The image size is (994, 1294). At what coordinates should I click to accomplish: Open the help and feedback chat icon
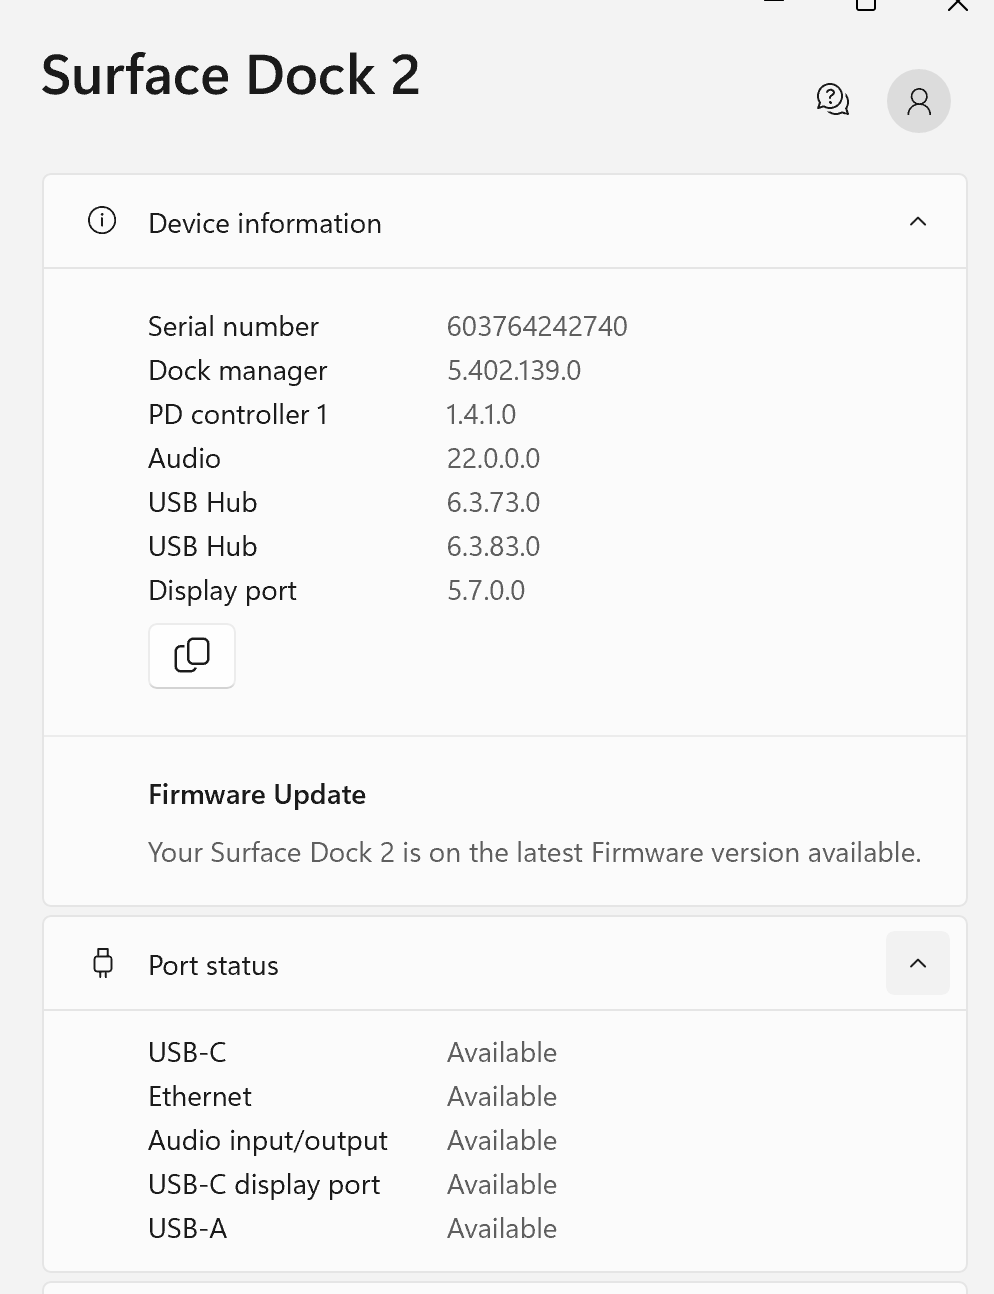click(832, 100)
